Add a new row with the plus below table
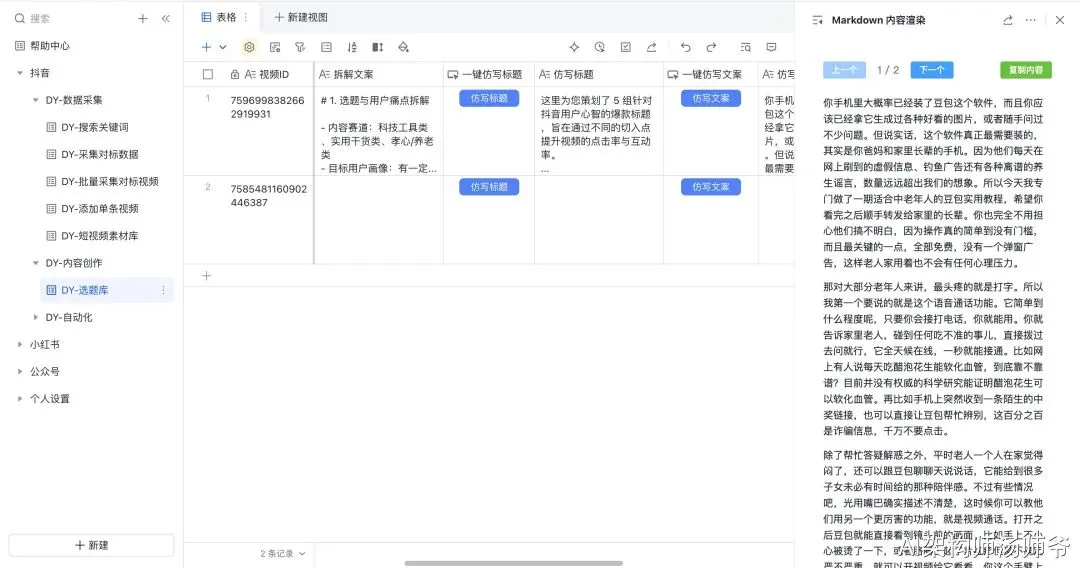Screen dimensions: 1080x568 [x=206, y=275]
